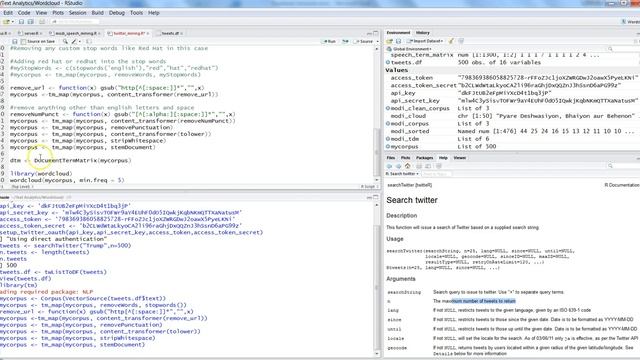This screenshot has width=640, height=360.
Task: Switch to the server.R editor tab
Action: pos(30,33)
